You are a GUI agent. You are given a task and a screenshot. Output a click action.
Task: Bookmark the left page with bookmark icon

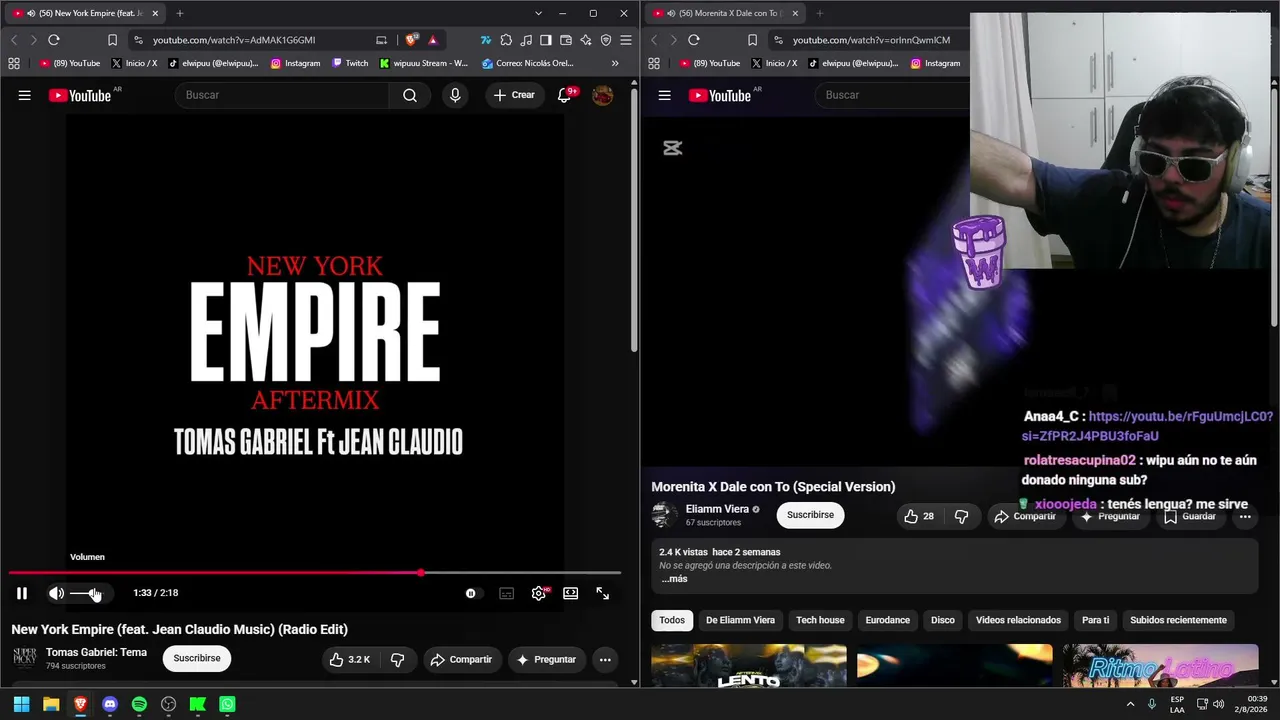pos(112,40)
